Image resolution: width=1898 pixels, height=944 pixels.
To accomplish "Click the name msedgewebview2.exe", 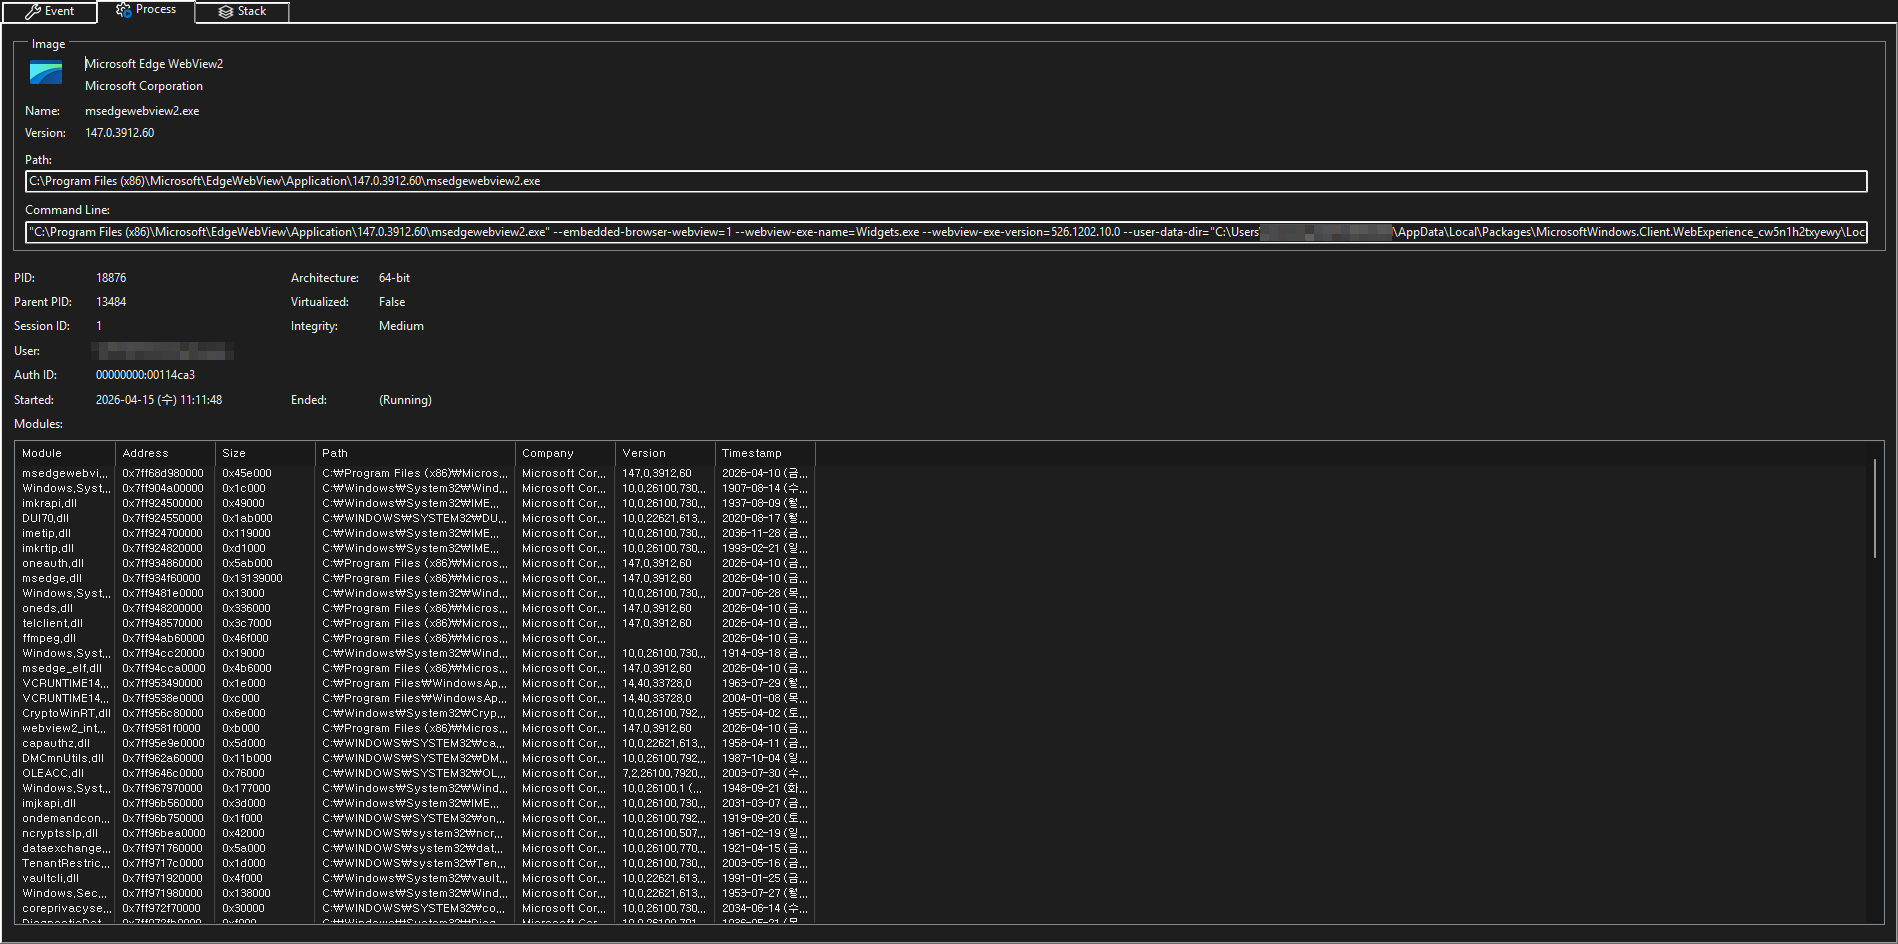I will [x=142, y=111].
